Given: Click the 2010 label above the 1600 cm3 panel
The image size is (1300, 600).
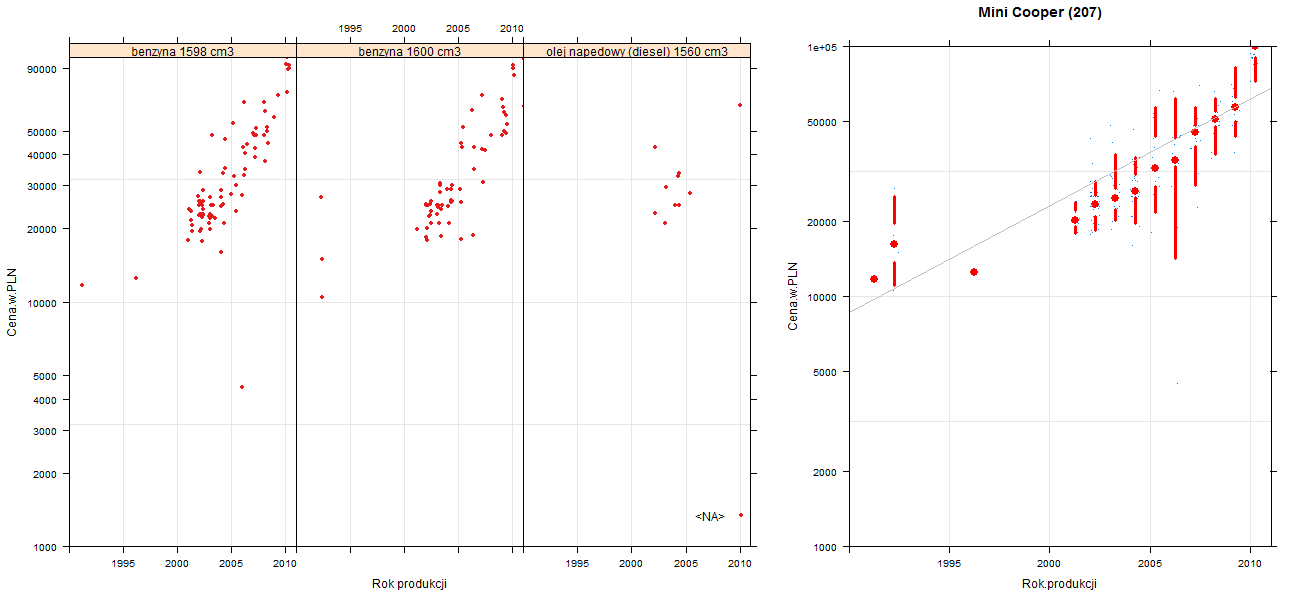Looking at the screenshot, I should point(512,29).
